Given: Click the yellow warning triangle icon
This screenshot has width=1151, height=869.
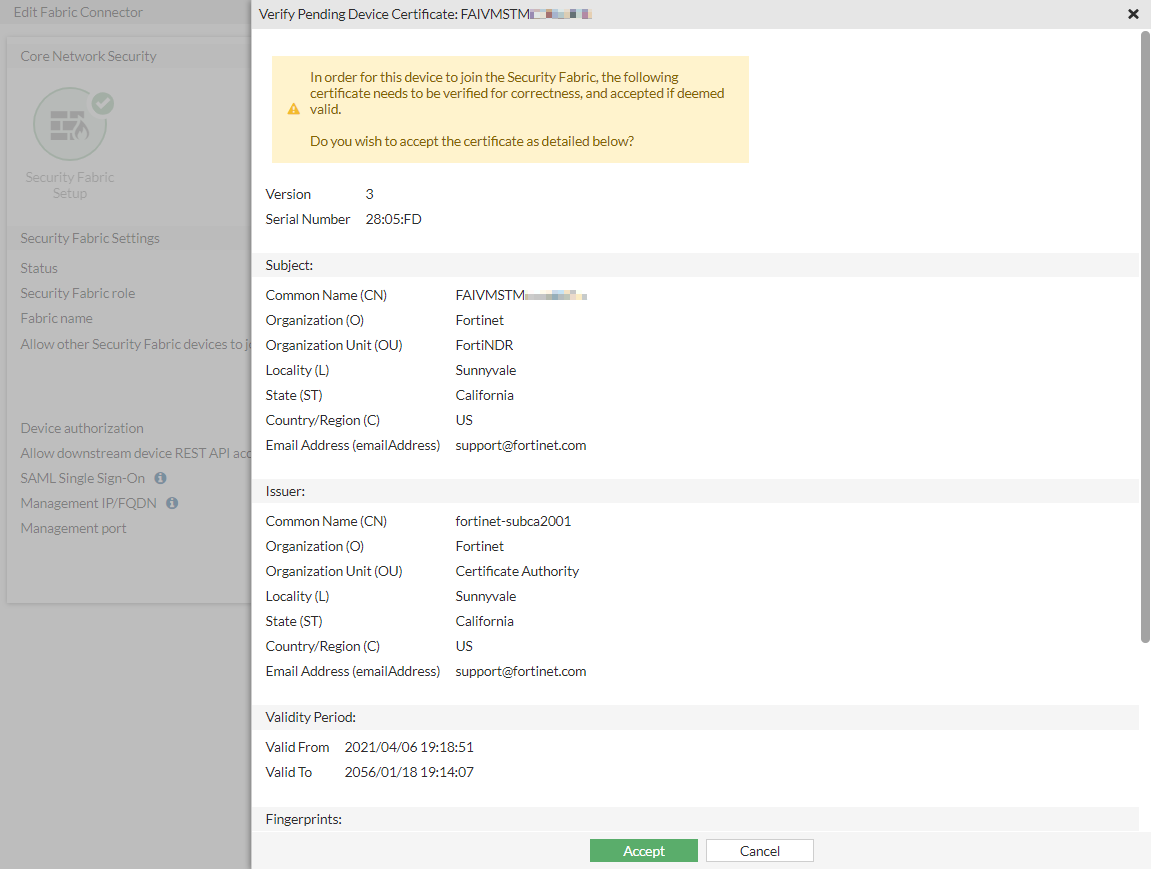Looking at the screenshot, I should [293, 109].
